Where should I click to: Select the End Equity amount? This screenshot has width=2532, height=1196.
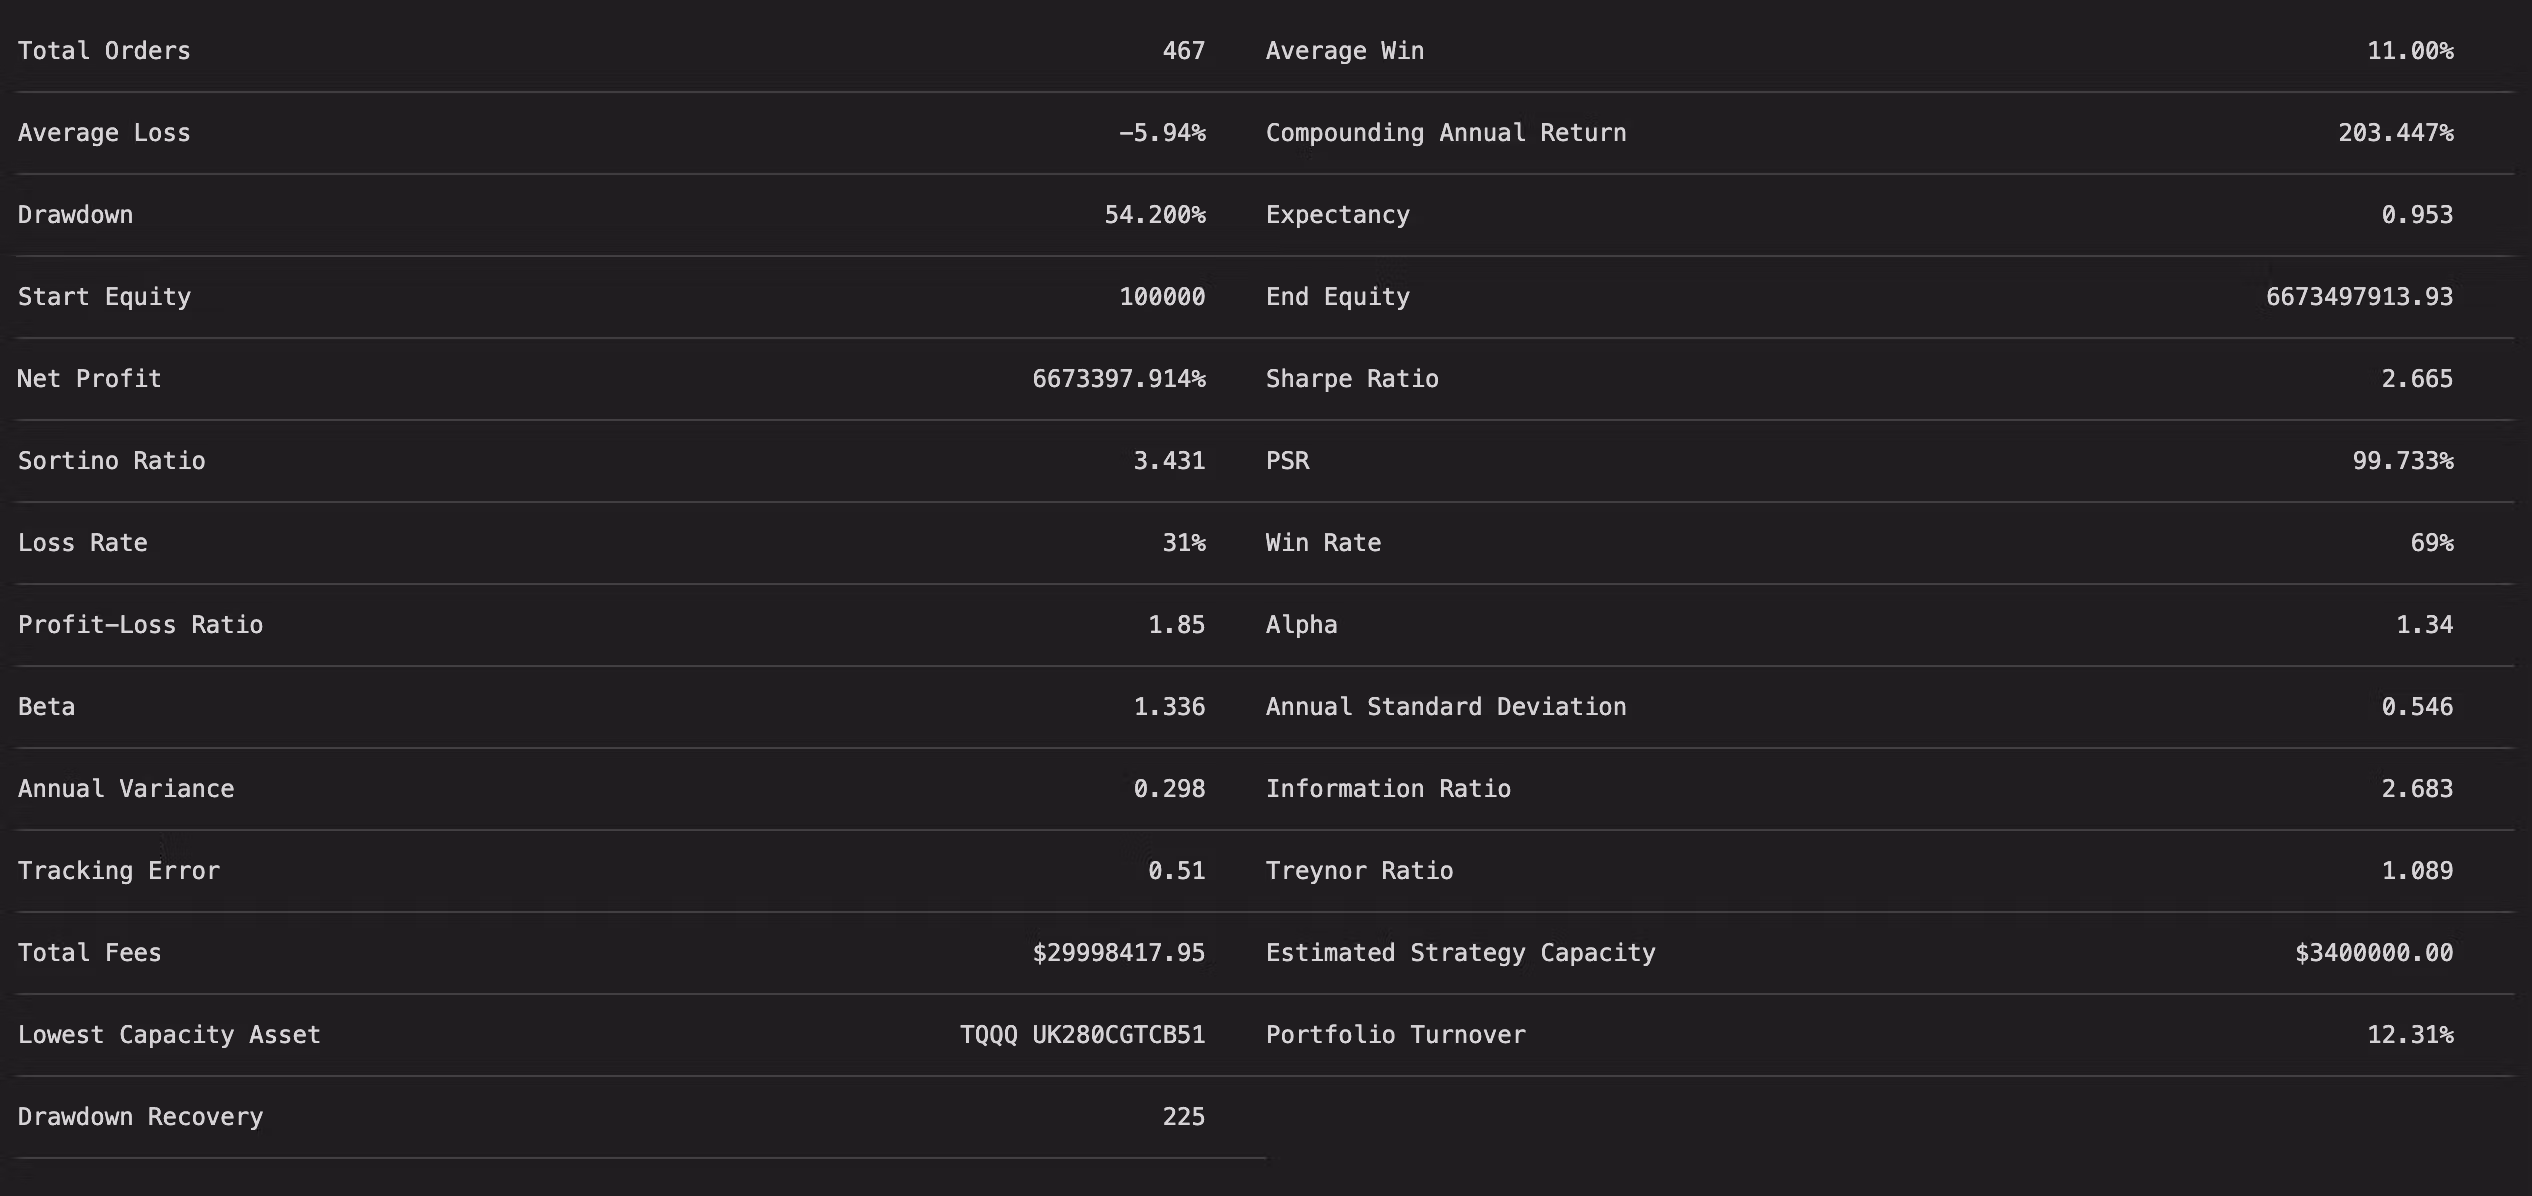click(2360, 297)
